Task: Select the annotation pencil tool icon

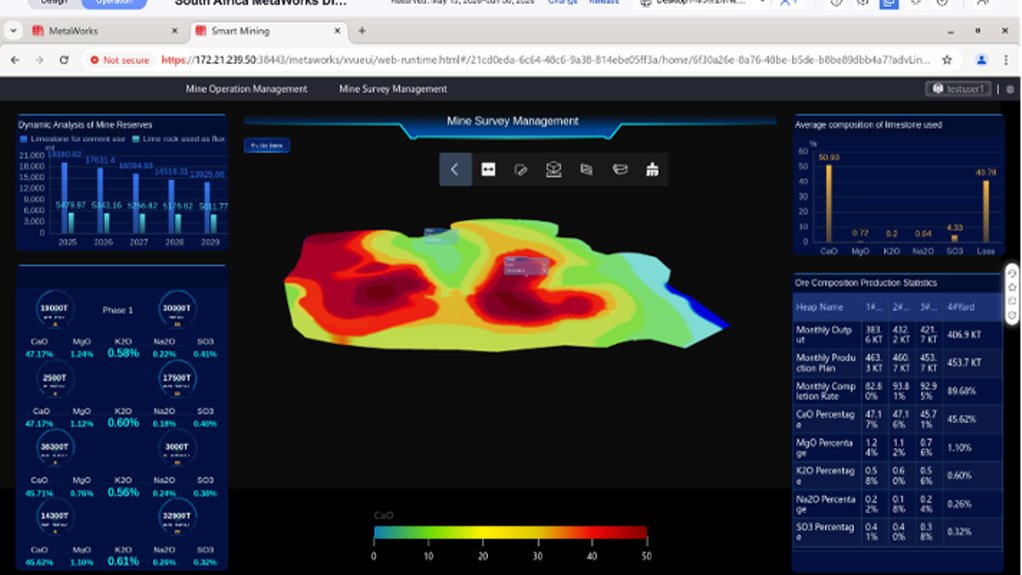Action: [x=521, y=170]
